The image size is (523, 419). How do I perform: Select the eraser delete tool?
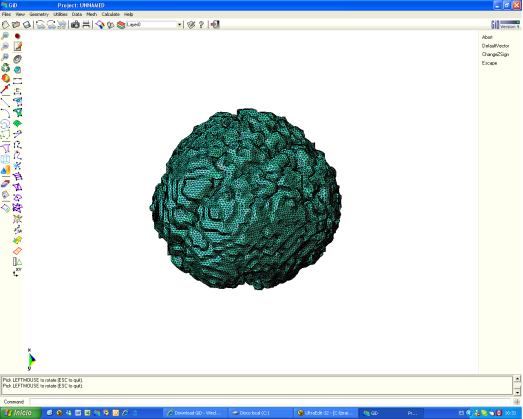tap(5, 183)
